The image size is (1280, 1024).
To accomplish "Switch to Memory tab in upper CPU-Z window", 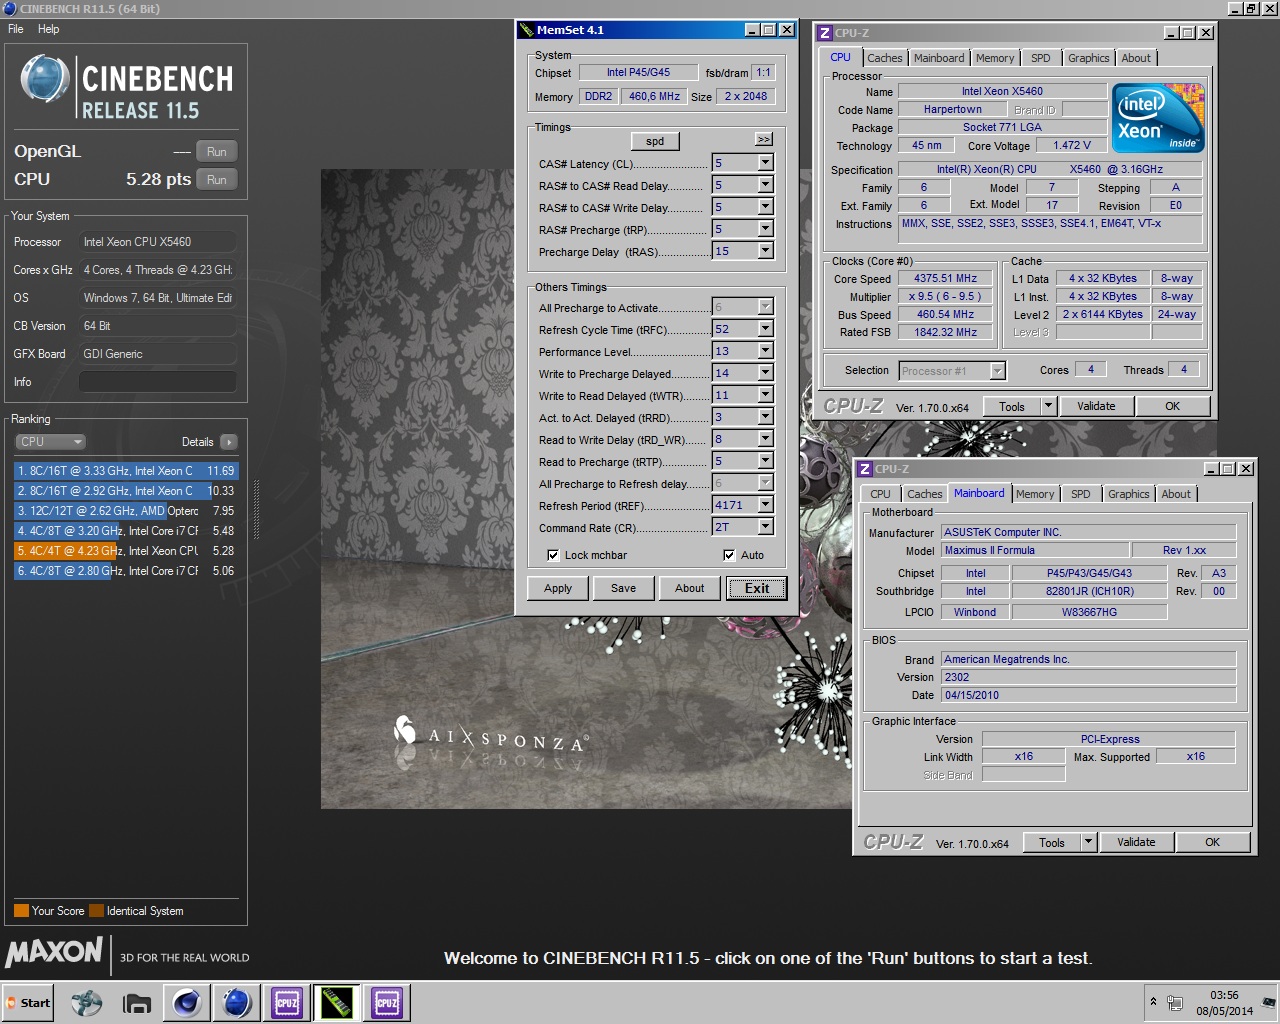I will [995, 58].
